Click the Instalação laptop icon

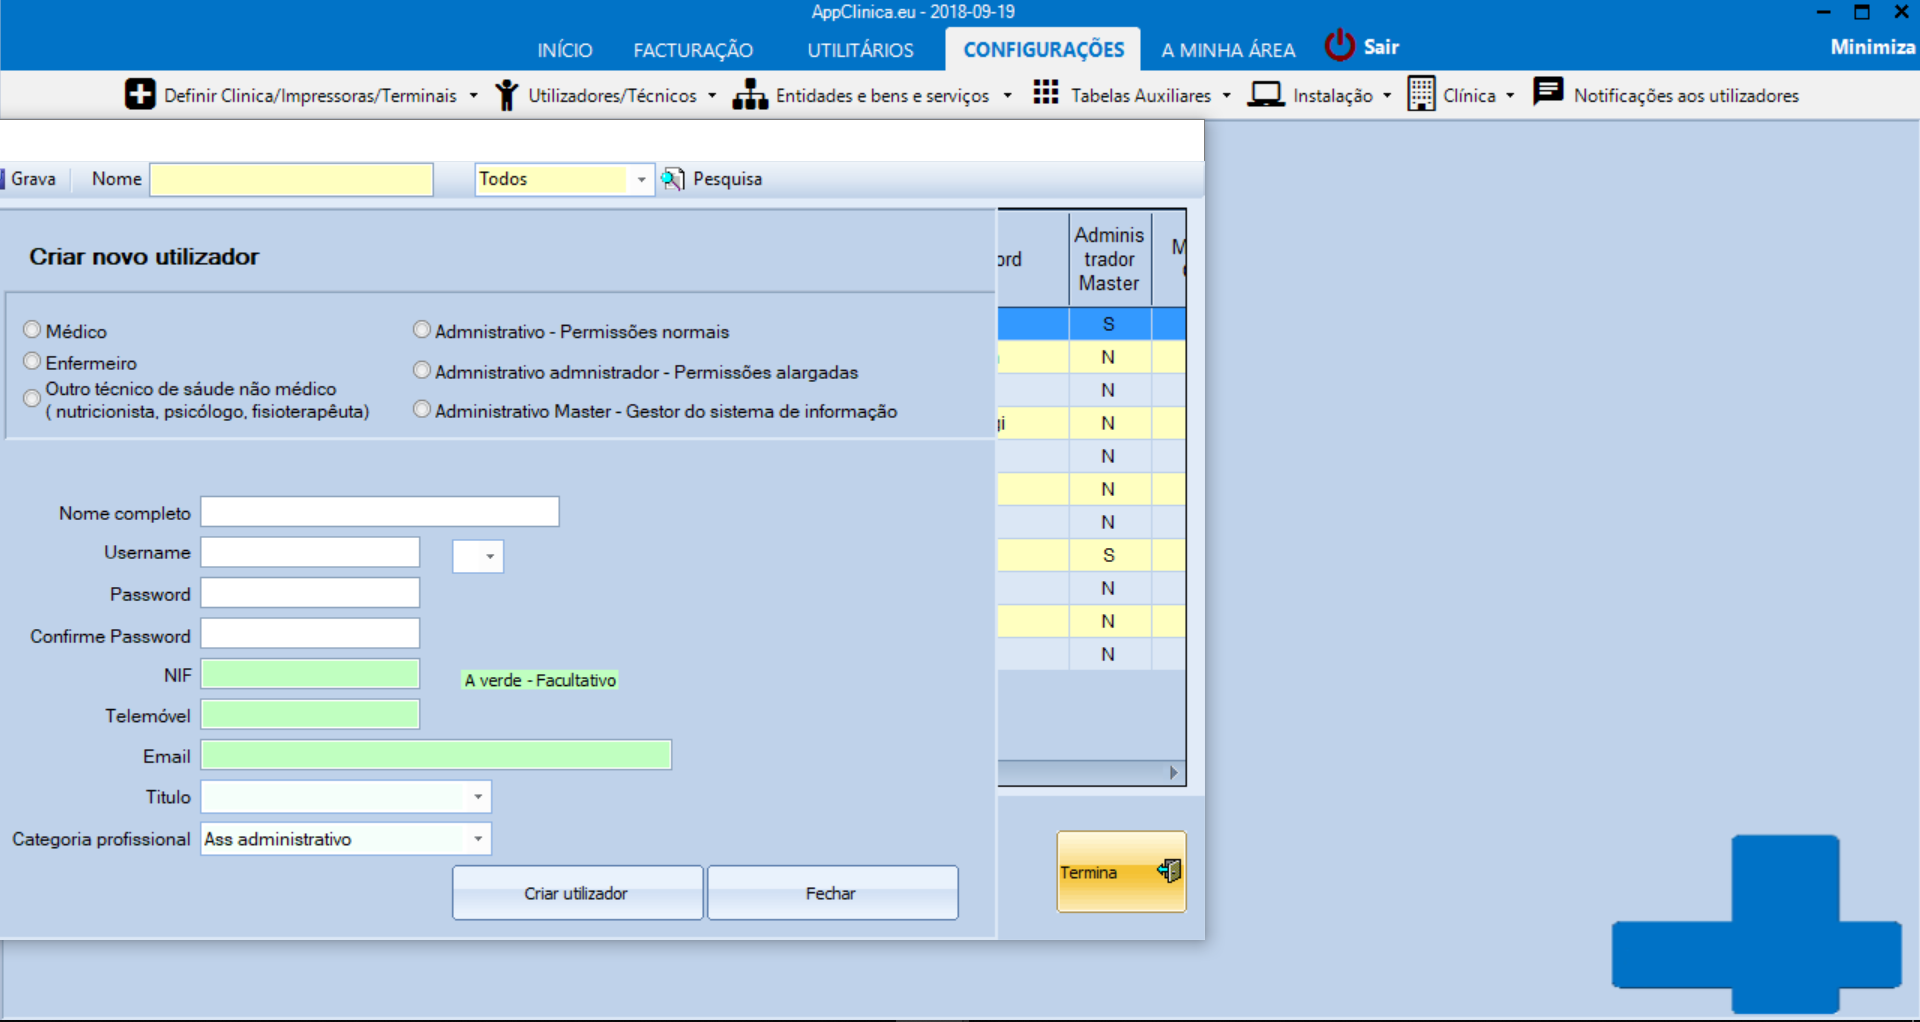1265,95
